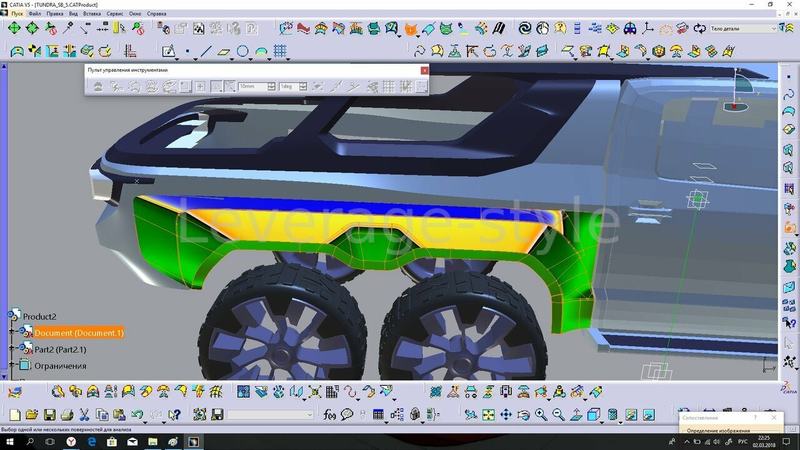Click the 10mm field in tools dashboard
Viewport: 800px width, 450px height.
pos(253,87)
